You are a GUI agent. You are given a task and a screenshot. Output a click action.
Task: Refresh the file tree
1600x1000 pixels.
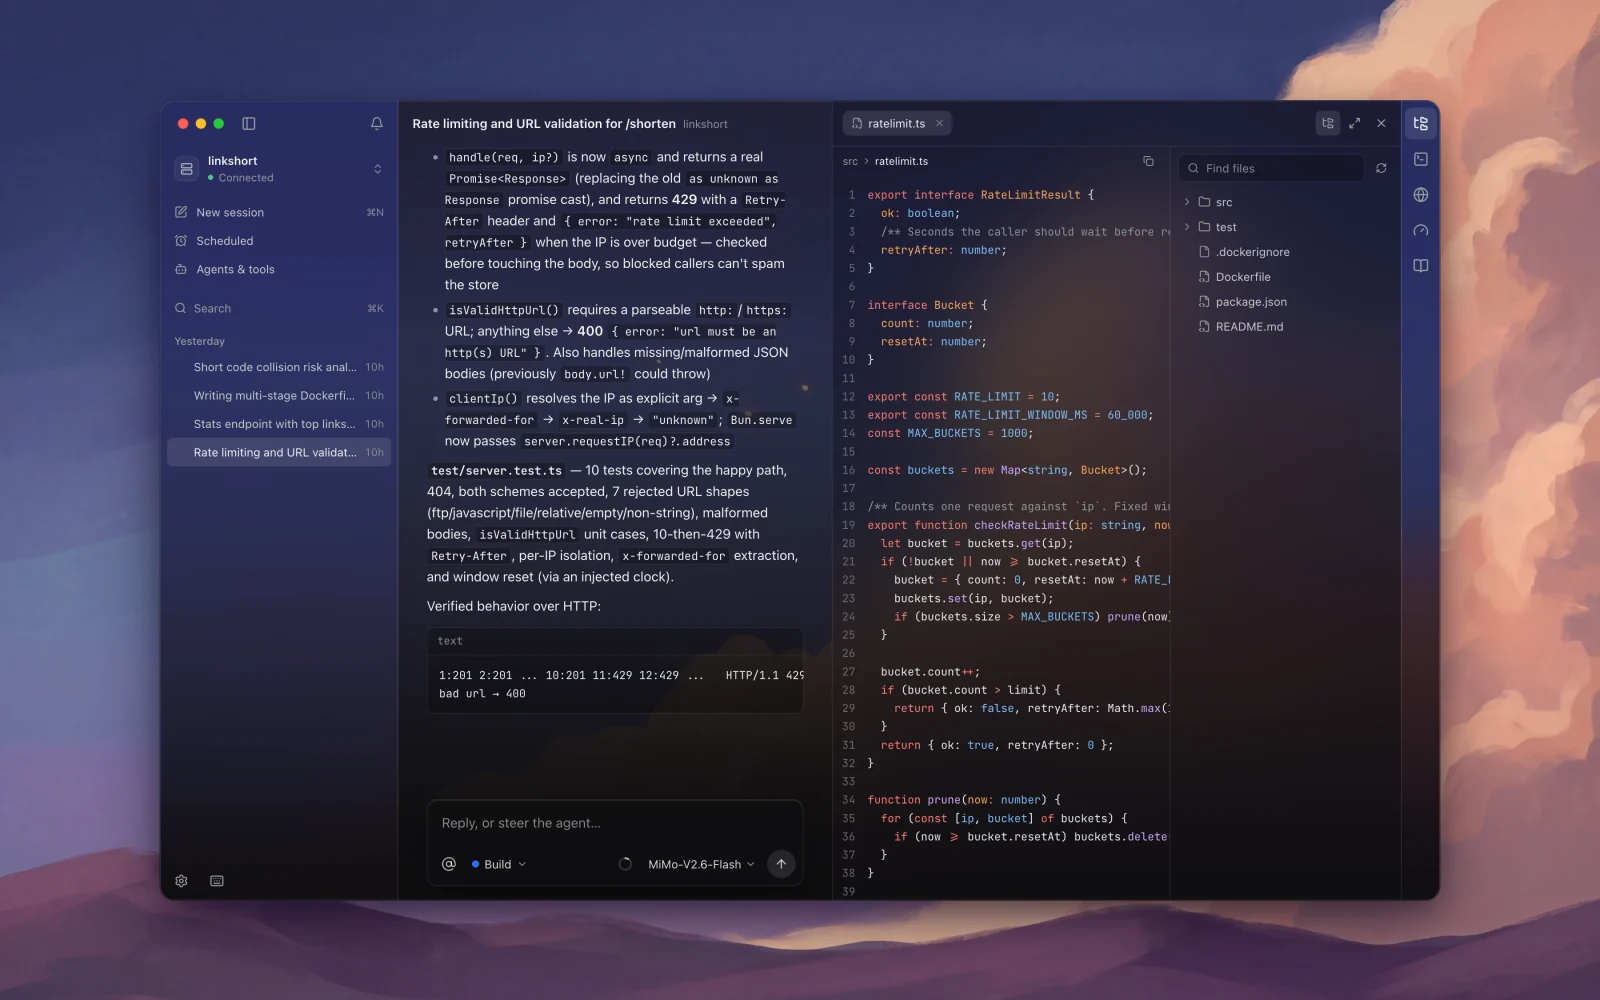coord(1381,168)
